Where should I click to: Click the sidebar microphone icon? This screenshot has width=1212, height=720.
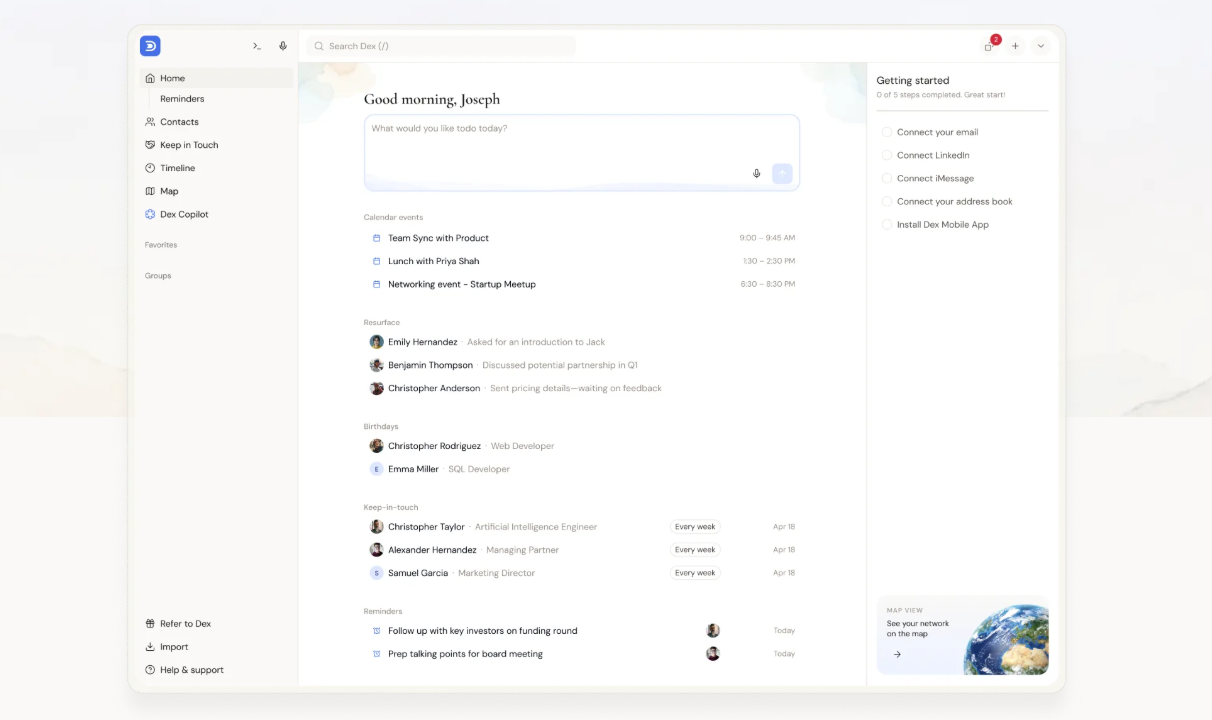[x=283, y=46]
